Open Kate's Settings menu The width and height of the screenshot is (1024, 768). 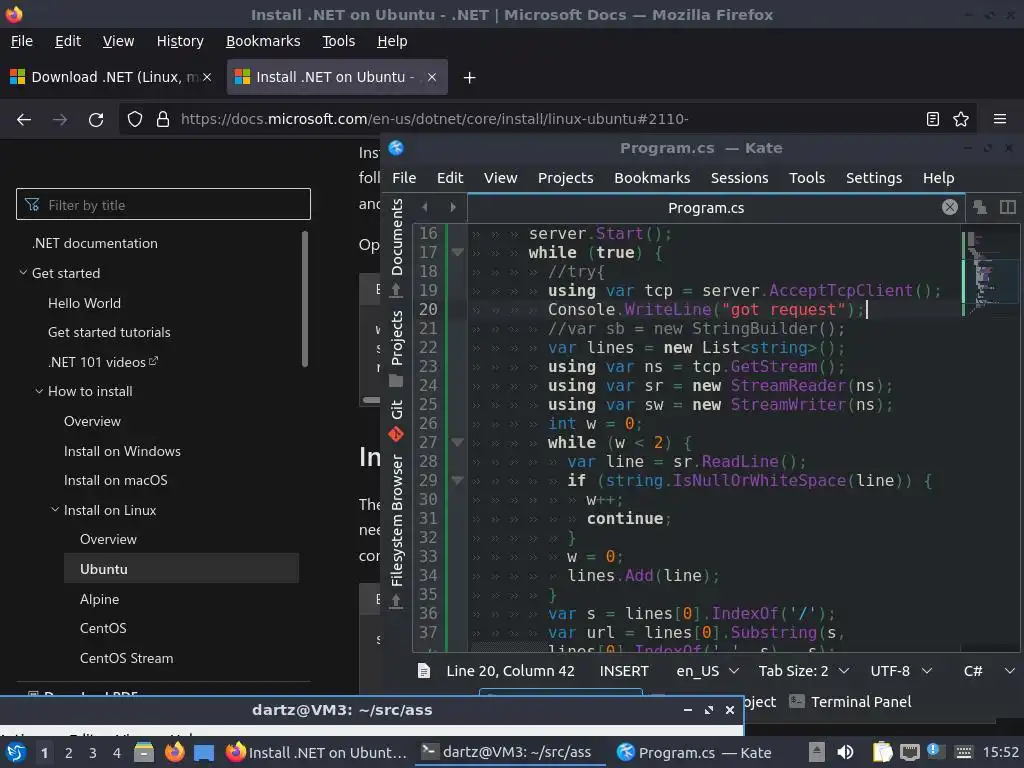tap(874, 178)
